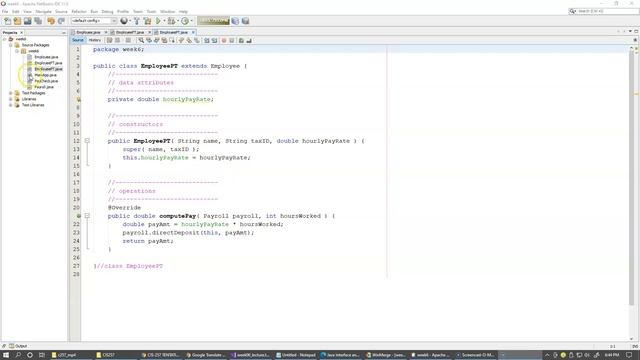The height and width of the screenshot is (360, 640).
Task: Open the Output window button at bottom
Action: coord(18,346)
